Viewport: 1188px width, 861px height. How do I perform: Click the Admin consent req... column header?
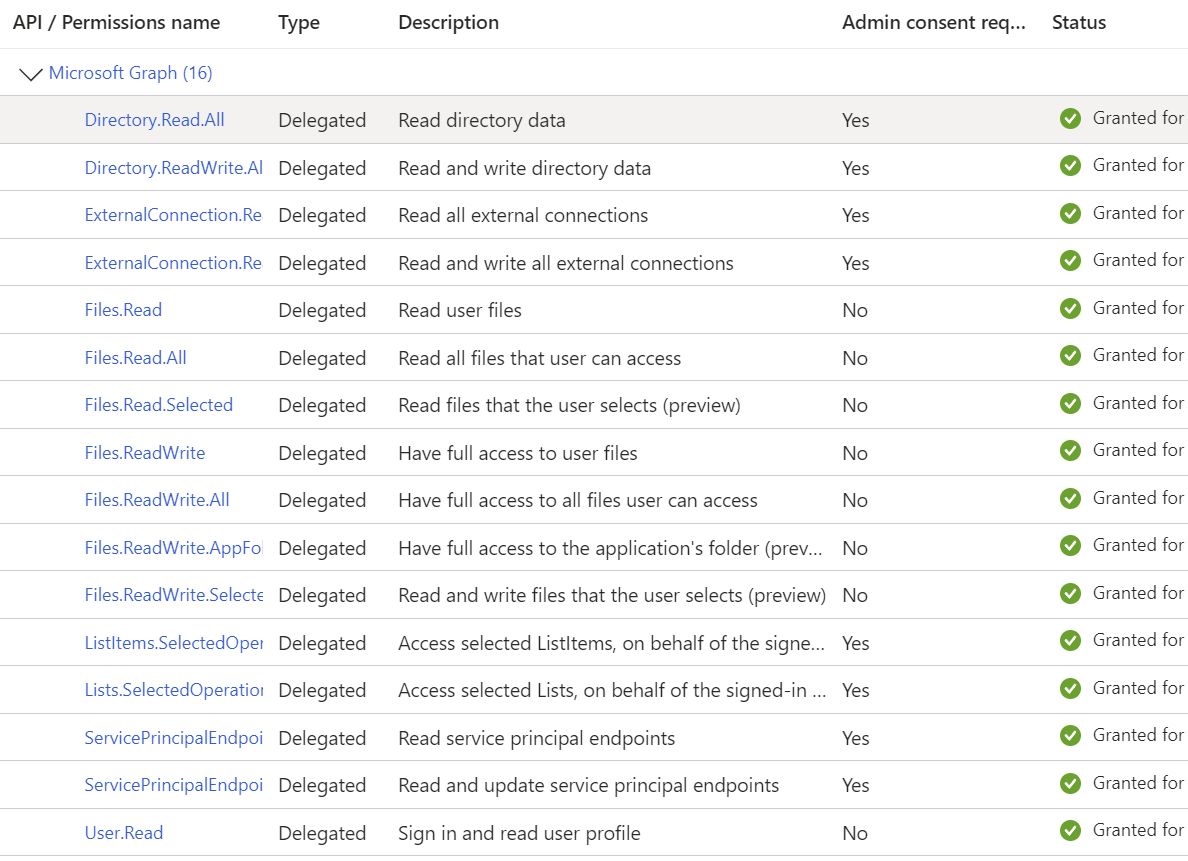(x=934, y=23)
